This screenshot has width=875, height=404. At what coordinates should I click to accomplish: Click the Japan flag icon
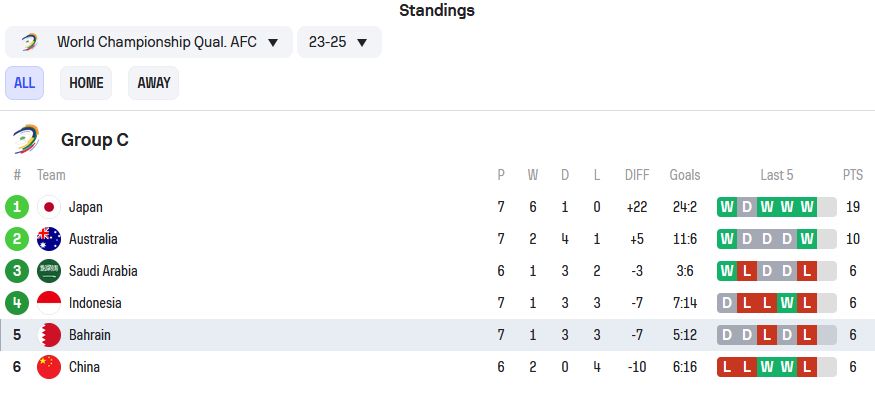(x=49, y=207)
